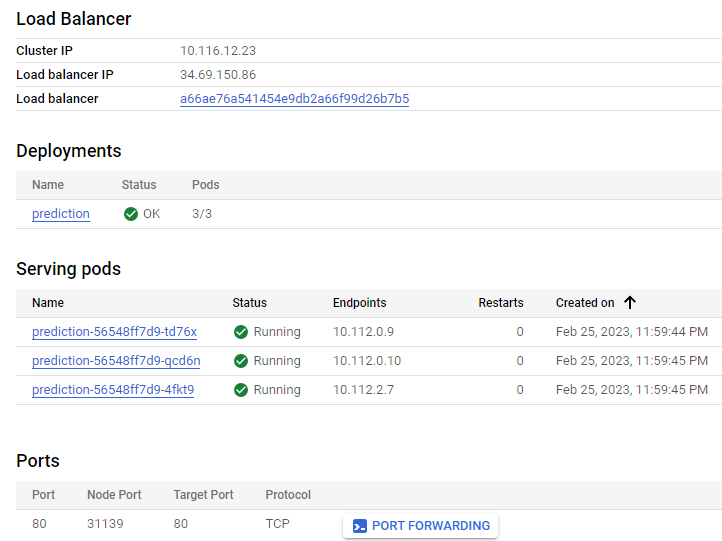722x541 pixels.
Task: Click the Target Port column header
Action: click(204, 494)
